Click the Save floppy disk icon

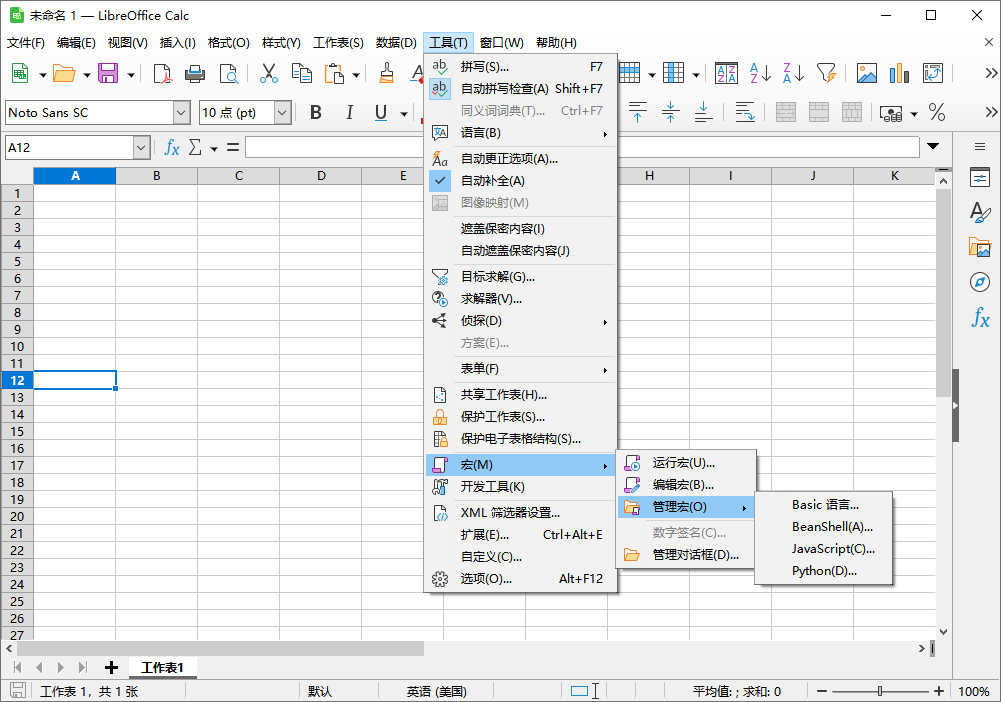tap(108, 73)
